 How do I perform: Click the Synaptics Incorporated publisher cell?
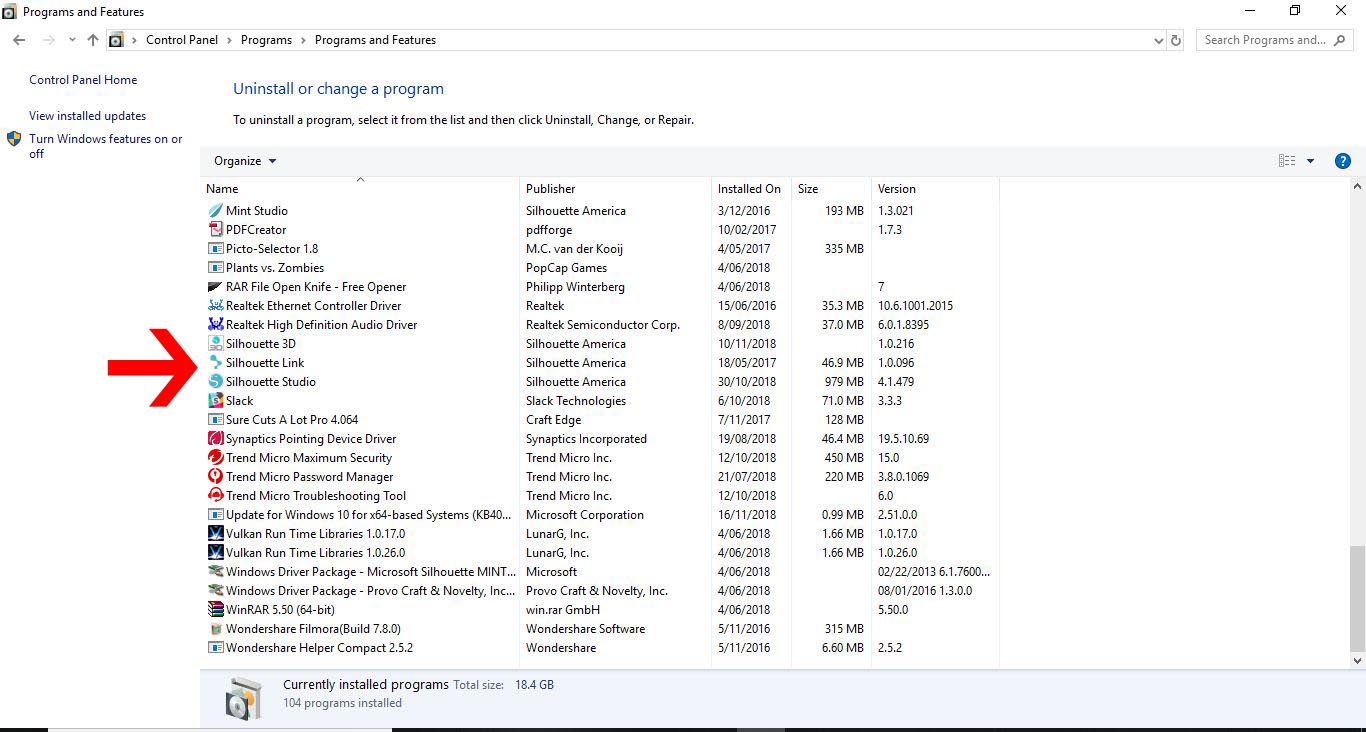586,439
